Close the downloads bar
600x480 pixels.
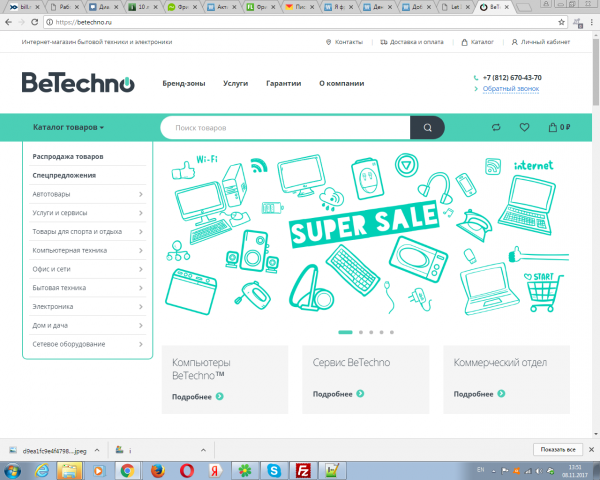tap(591, 449)
